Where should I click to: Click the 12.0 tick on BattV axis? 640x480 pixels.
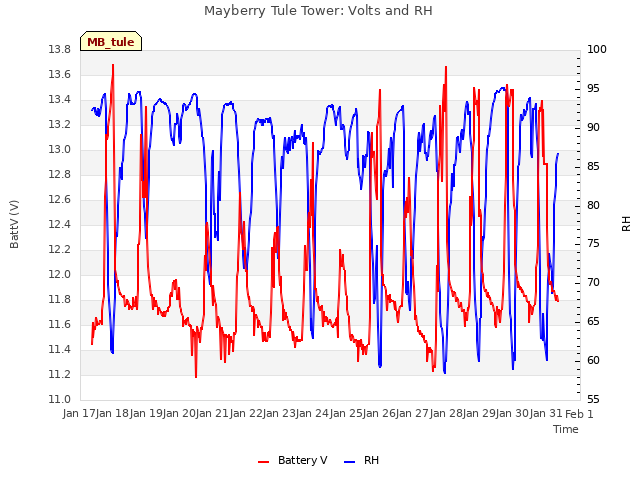coord(60,275)
